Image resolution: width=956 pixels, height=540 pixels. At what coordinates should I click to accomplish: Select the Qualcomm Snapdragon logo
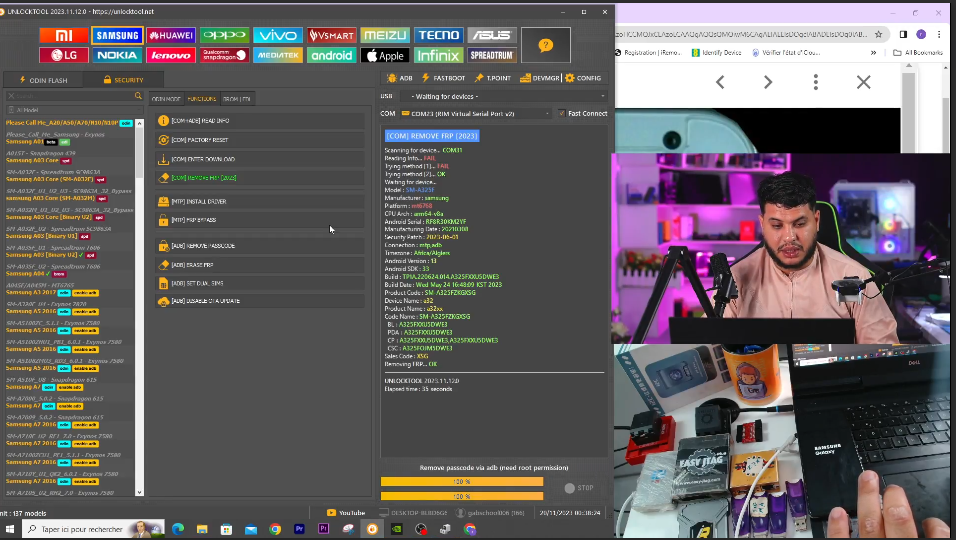pos(224,55)
